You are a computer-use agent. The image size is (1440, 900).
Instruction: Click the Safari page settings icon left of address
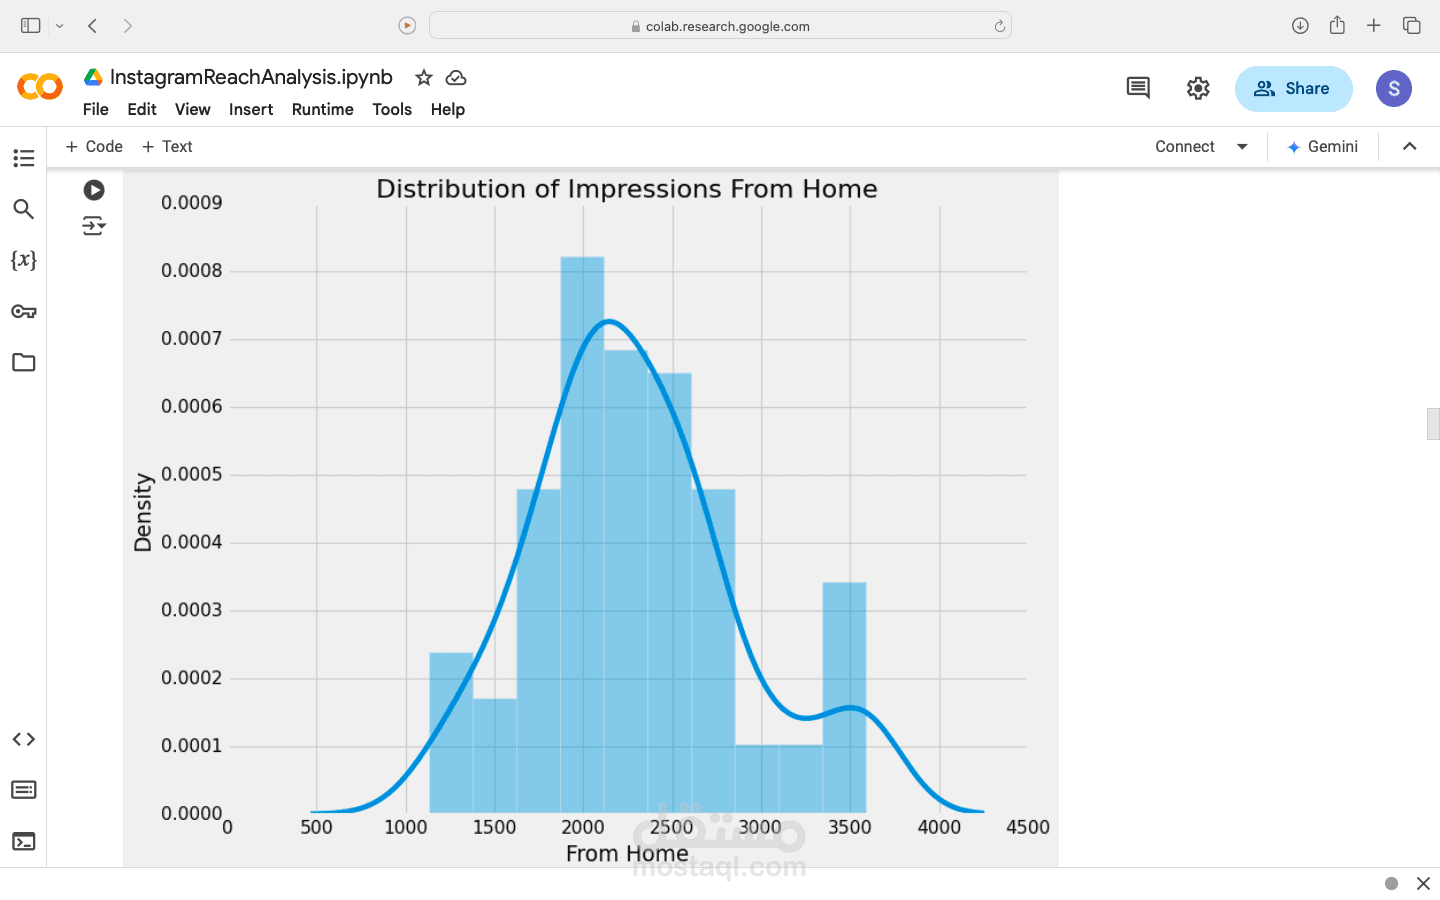coord(407,26)
